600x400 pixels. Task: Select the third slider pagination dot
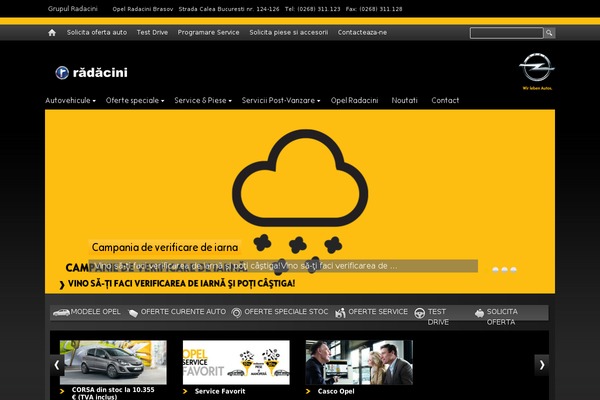pyautogui.click(x=514, y=270)
